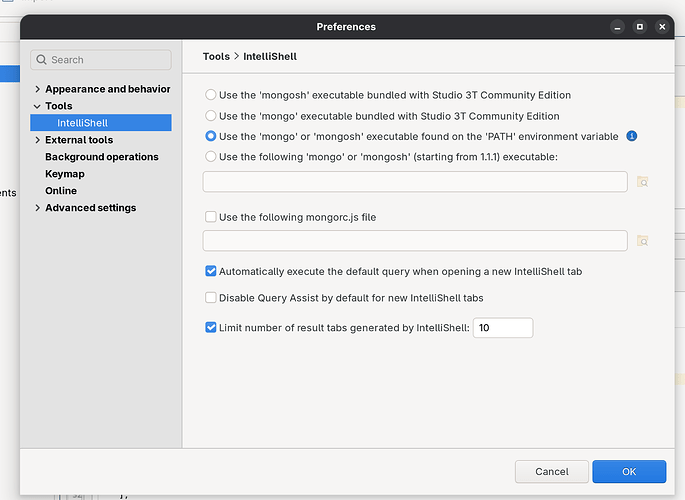Maximize the Preferences window

[x=640, y=27]
